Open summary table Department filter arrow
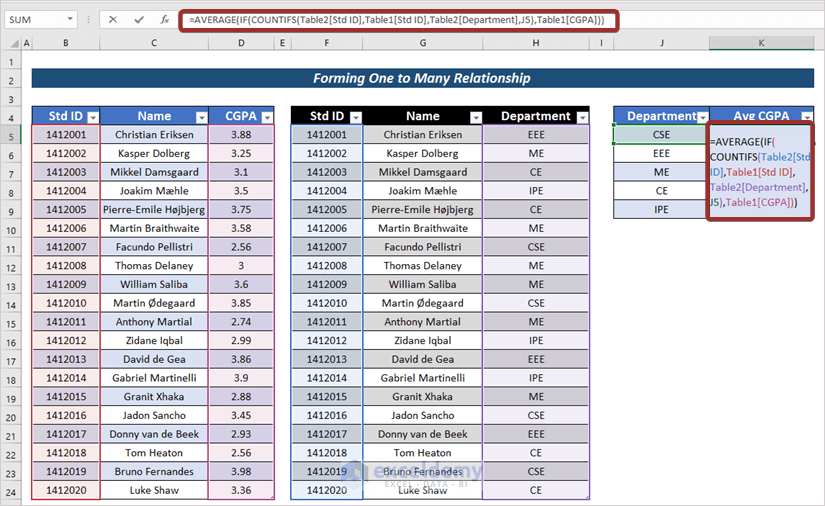The image size is (825, 506). pyautogui.click(x=702, y=117)
